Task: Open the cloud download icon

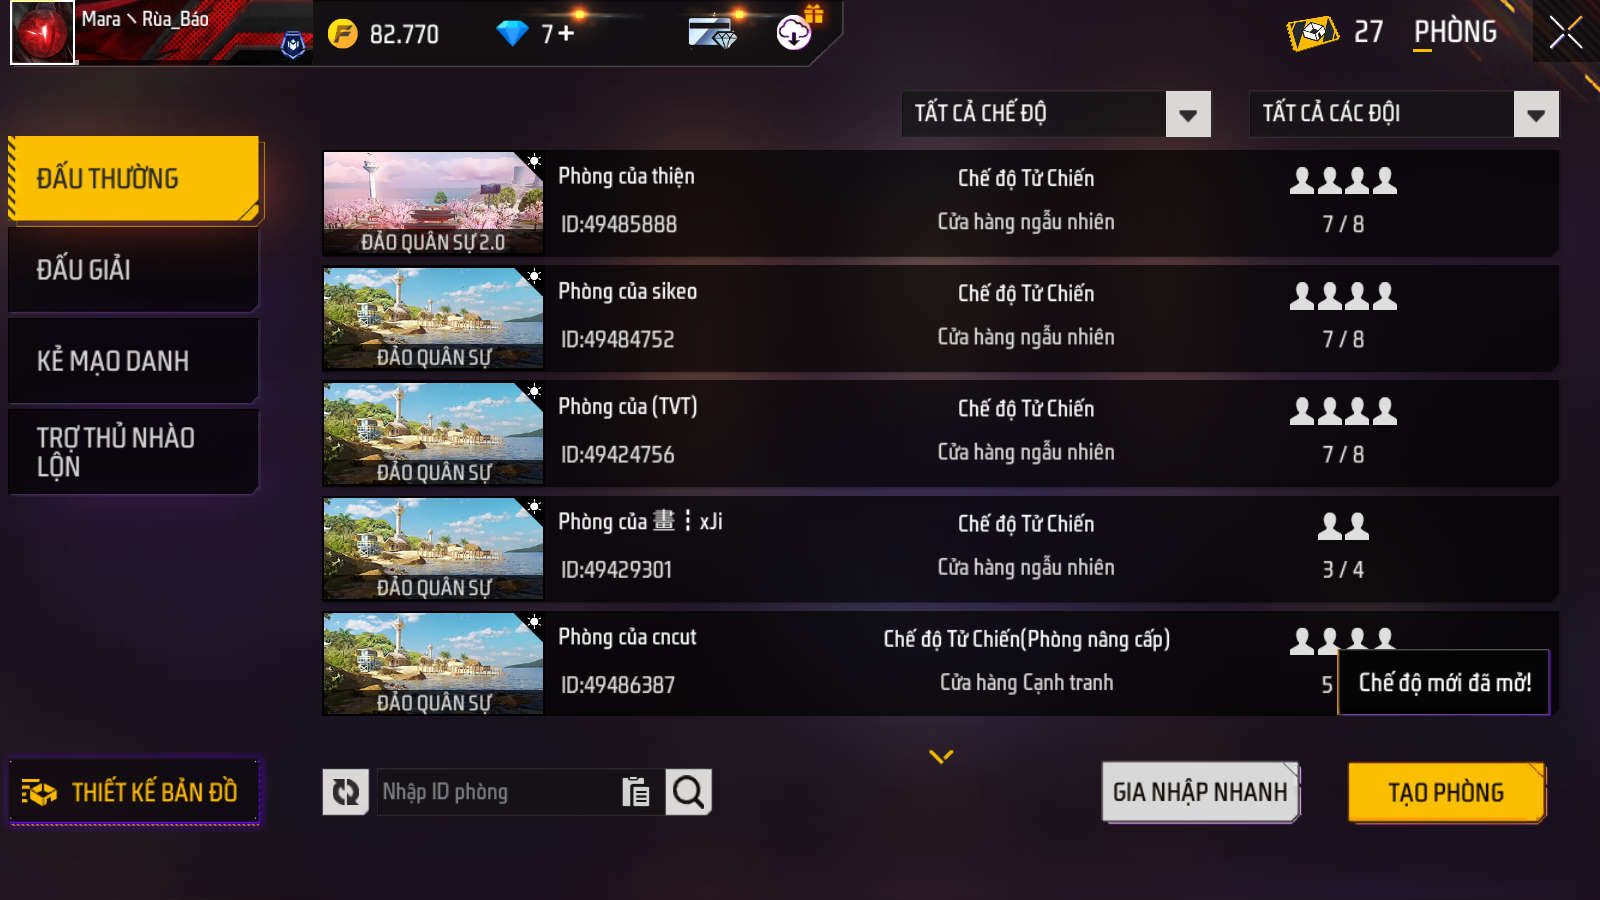Action: (794, 33)
